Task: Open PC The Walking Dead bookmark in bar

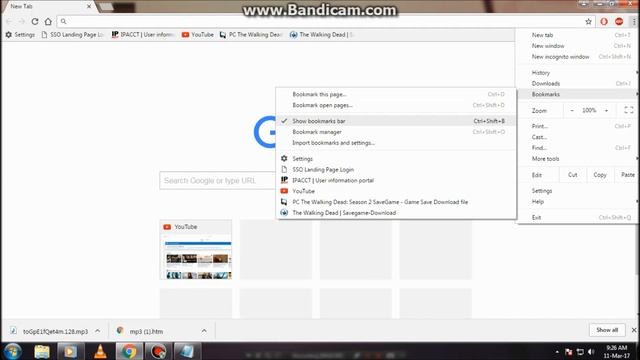Action: coord(251,35)
